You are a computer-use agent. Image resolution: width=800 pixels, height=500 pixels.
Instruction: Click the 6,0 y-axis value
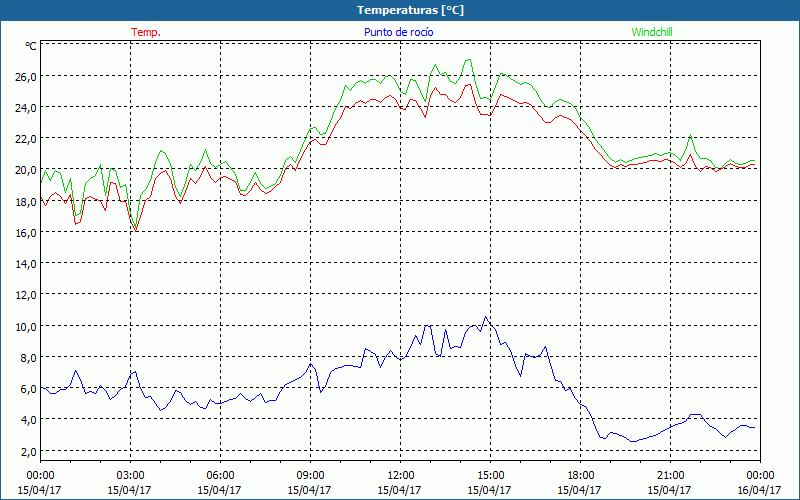(29, 389)
